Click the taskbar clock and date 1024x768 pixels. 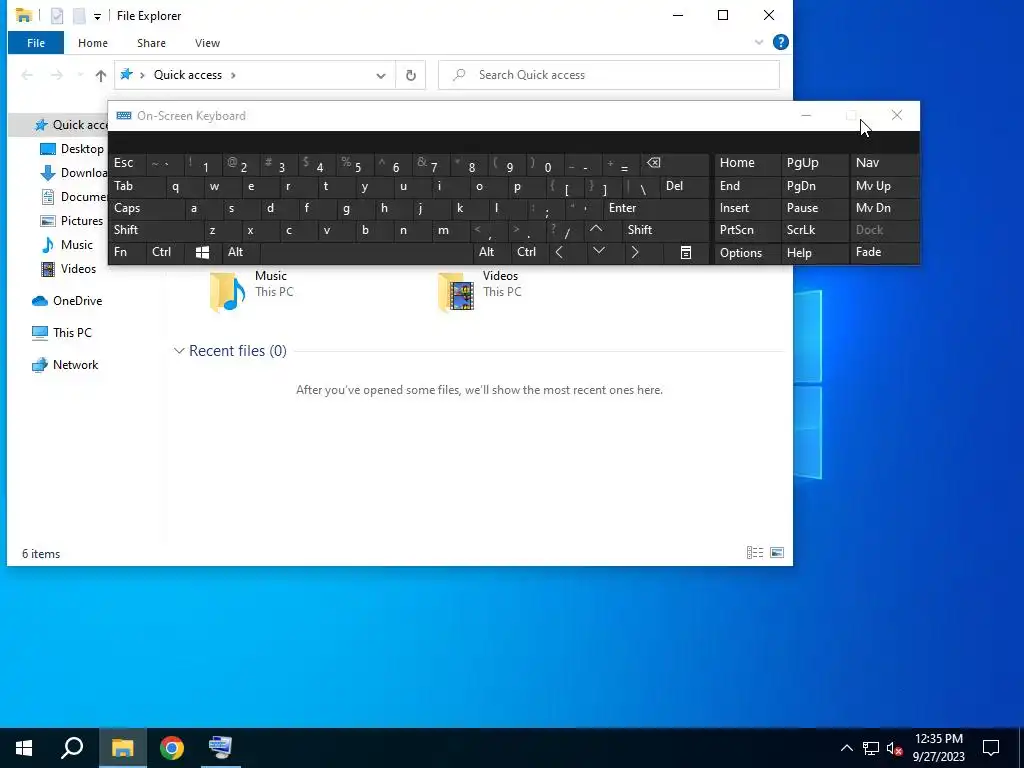pos(938,748)
